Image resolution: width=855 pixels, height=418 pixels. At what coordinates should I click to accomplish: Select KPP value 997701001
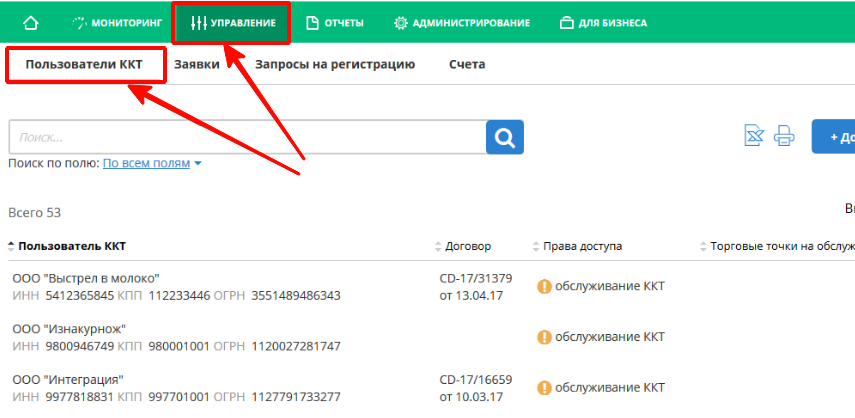pyautogui.click(x=179, y=397)
